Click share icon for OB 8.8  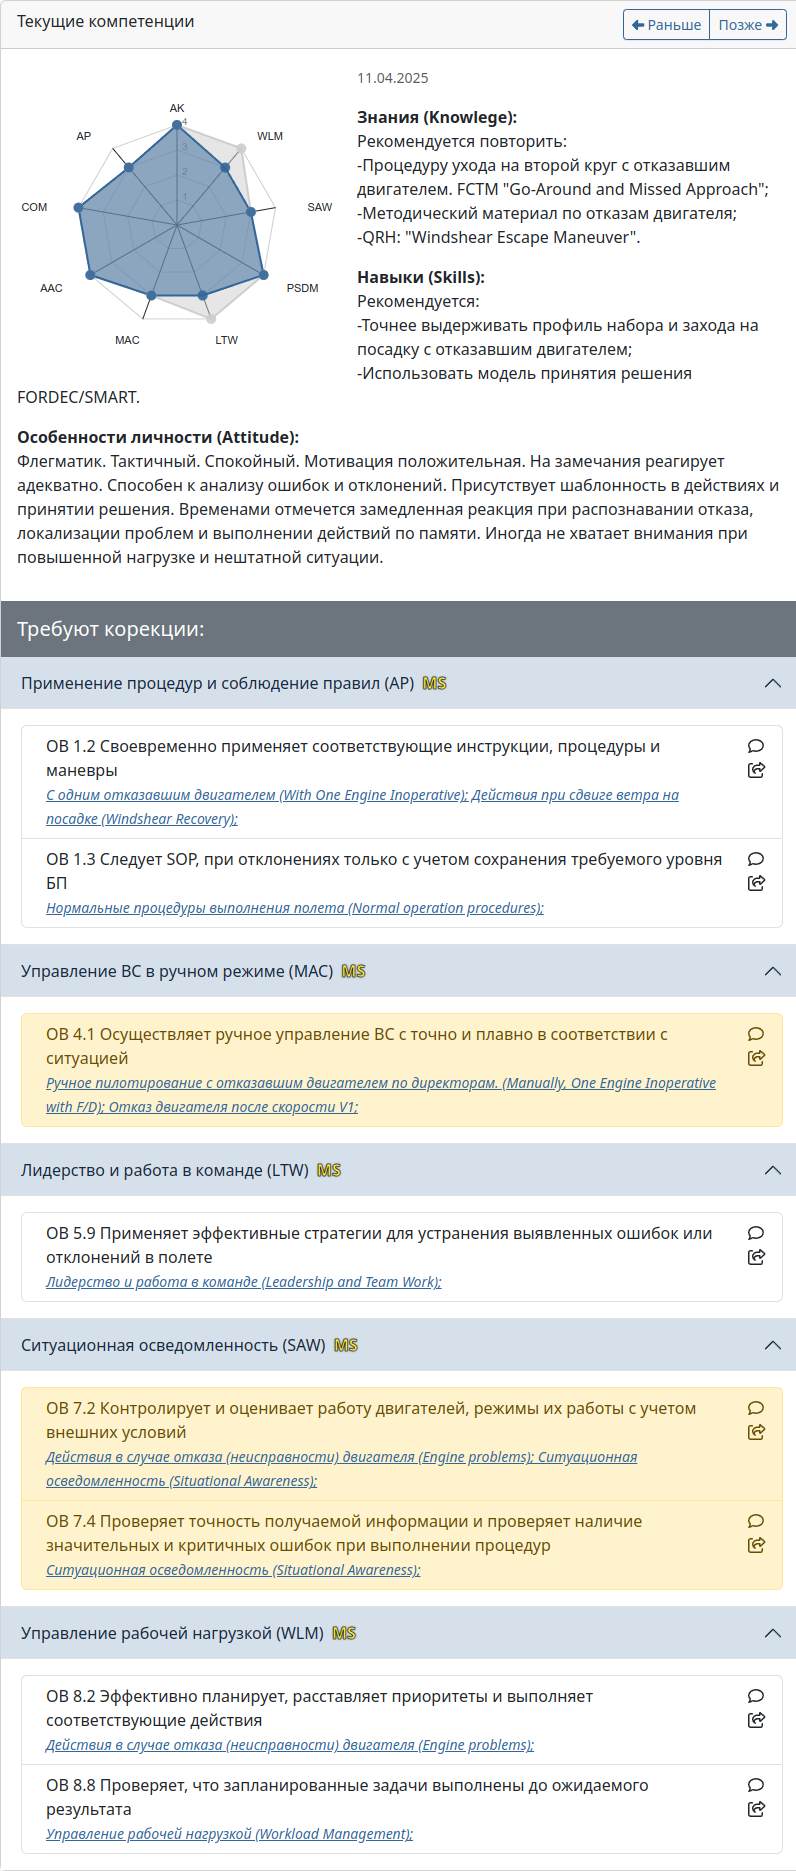(x=756, y=1809)
